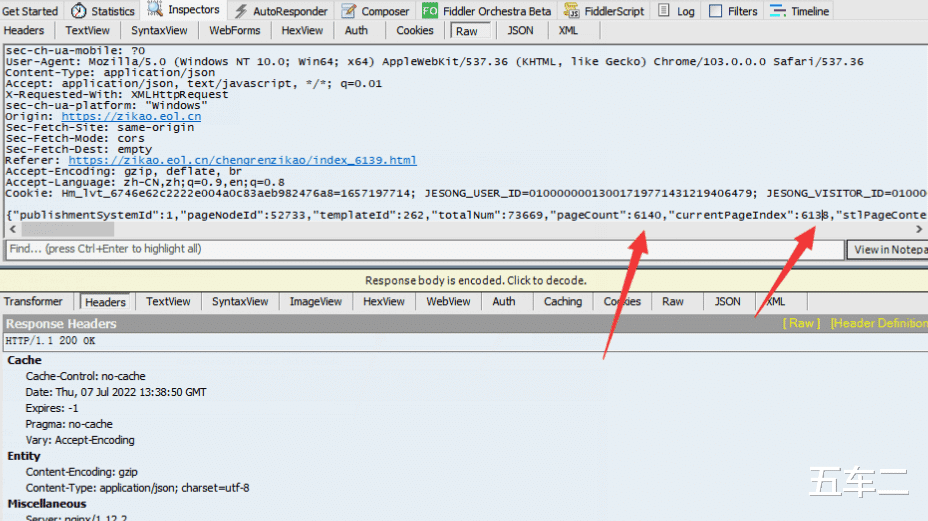This screenshot has height=521, width=928.
Task: Select the request HexView tab
Action: (x=302, y=30)
